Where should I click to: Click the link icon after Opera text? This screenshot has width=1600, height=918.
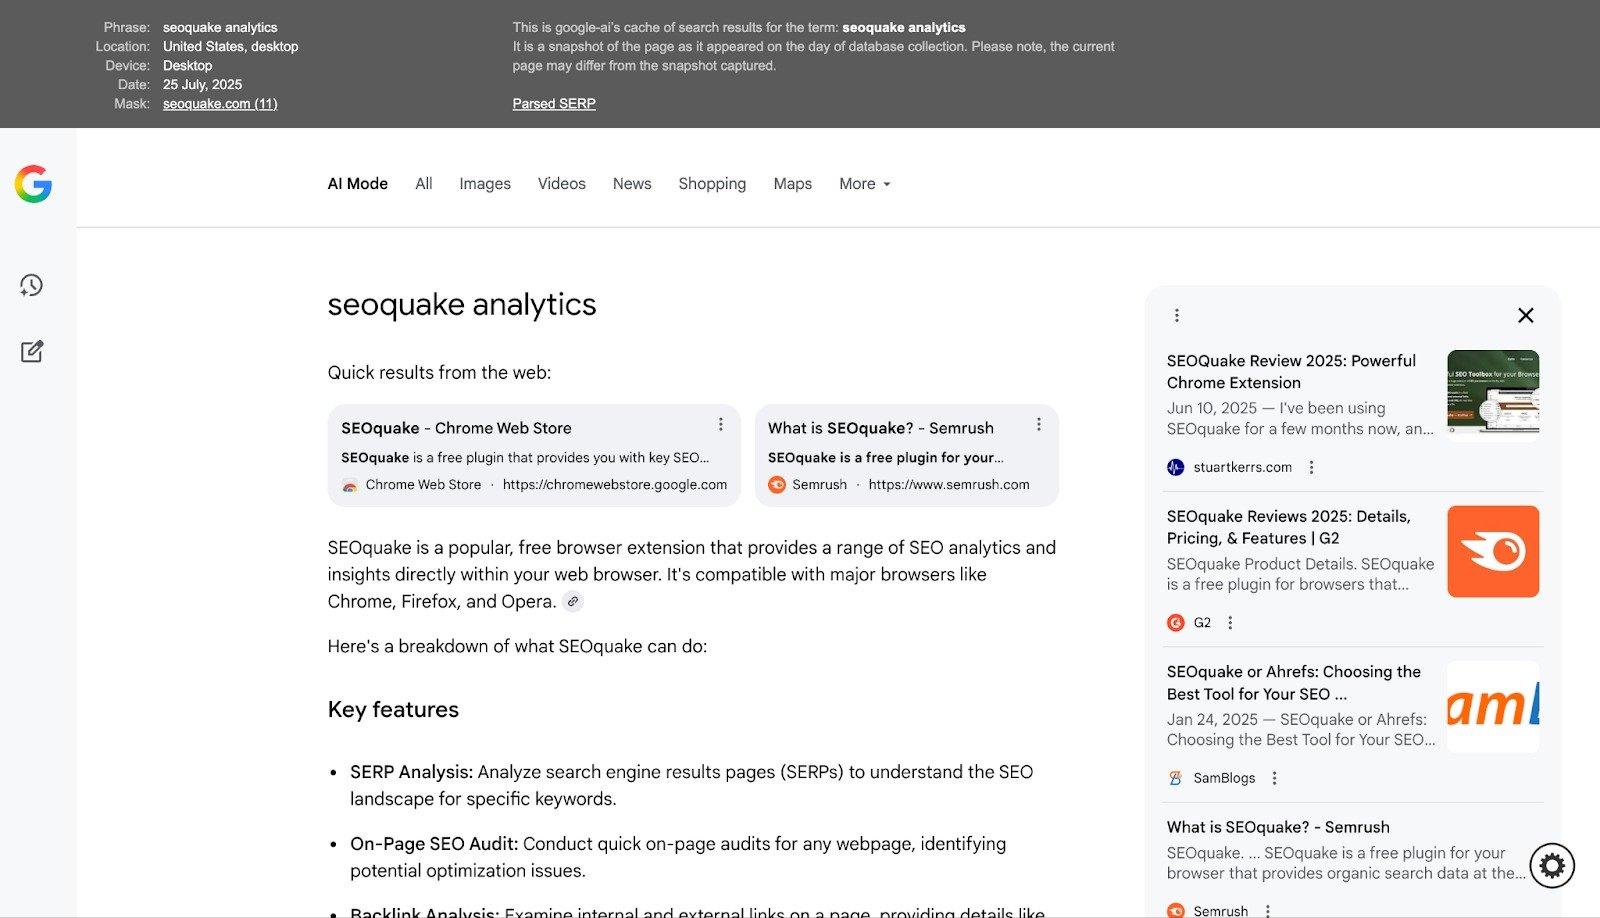pos(572,602)
